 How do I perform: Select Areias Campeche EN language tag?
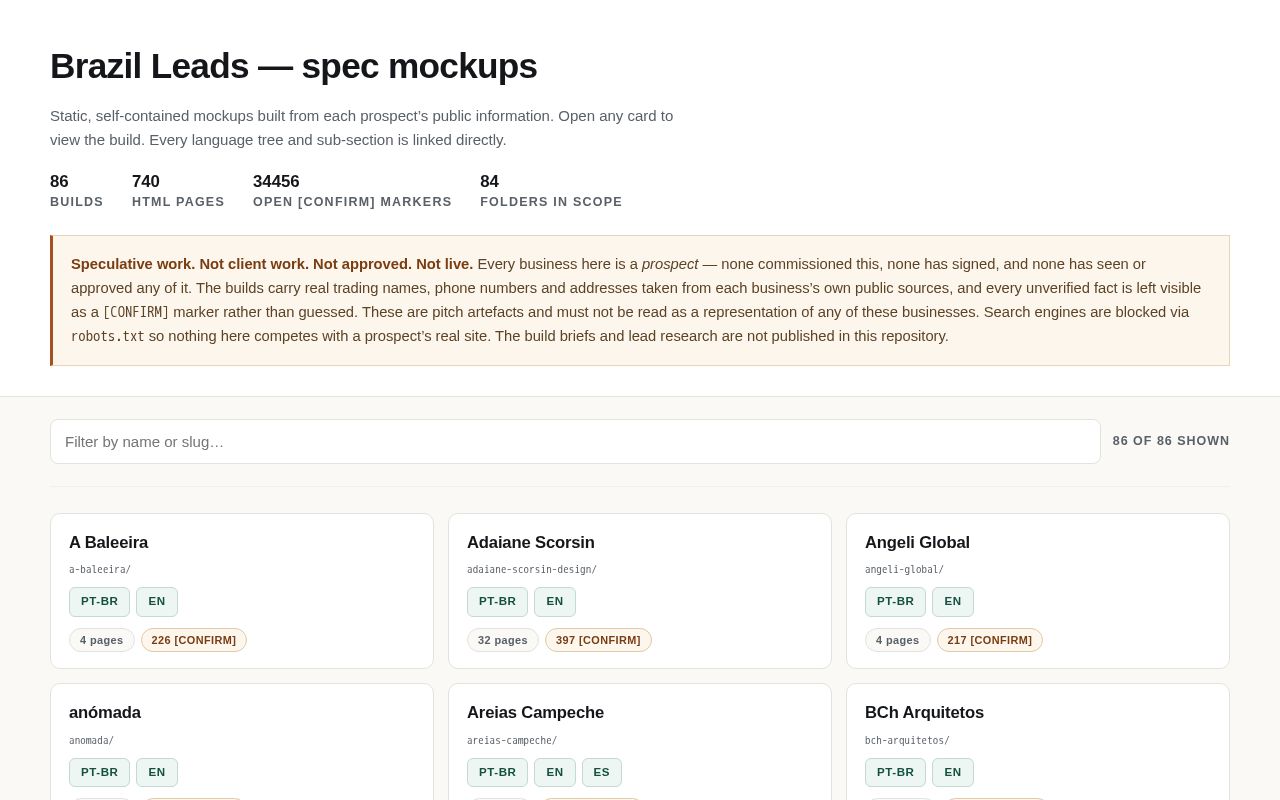point(555,772)
